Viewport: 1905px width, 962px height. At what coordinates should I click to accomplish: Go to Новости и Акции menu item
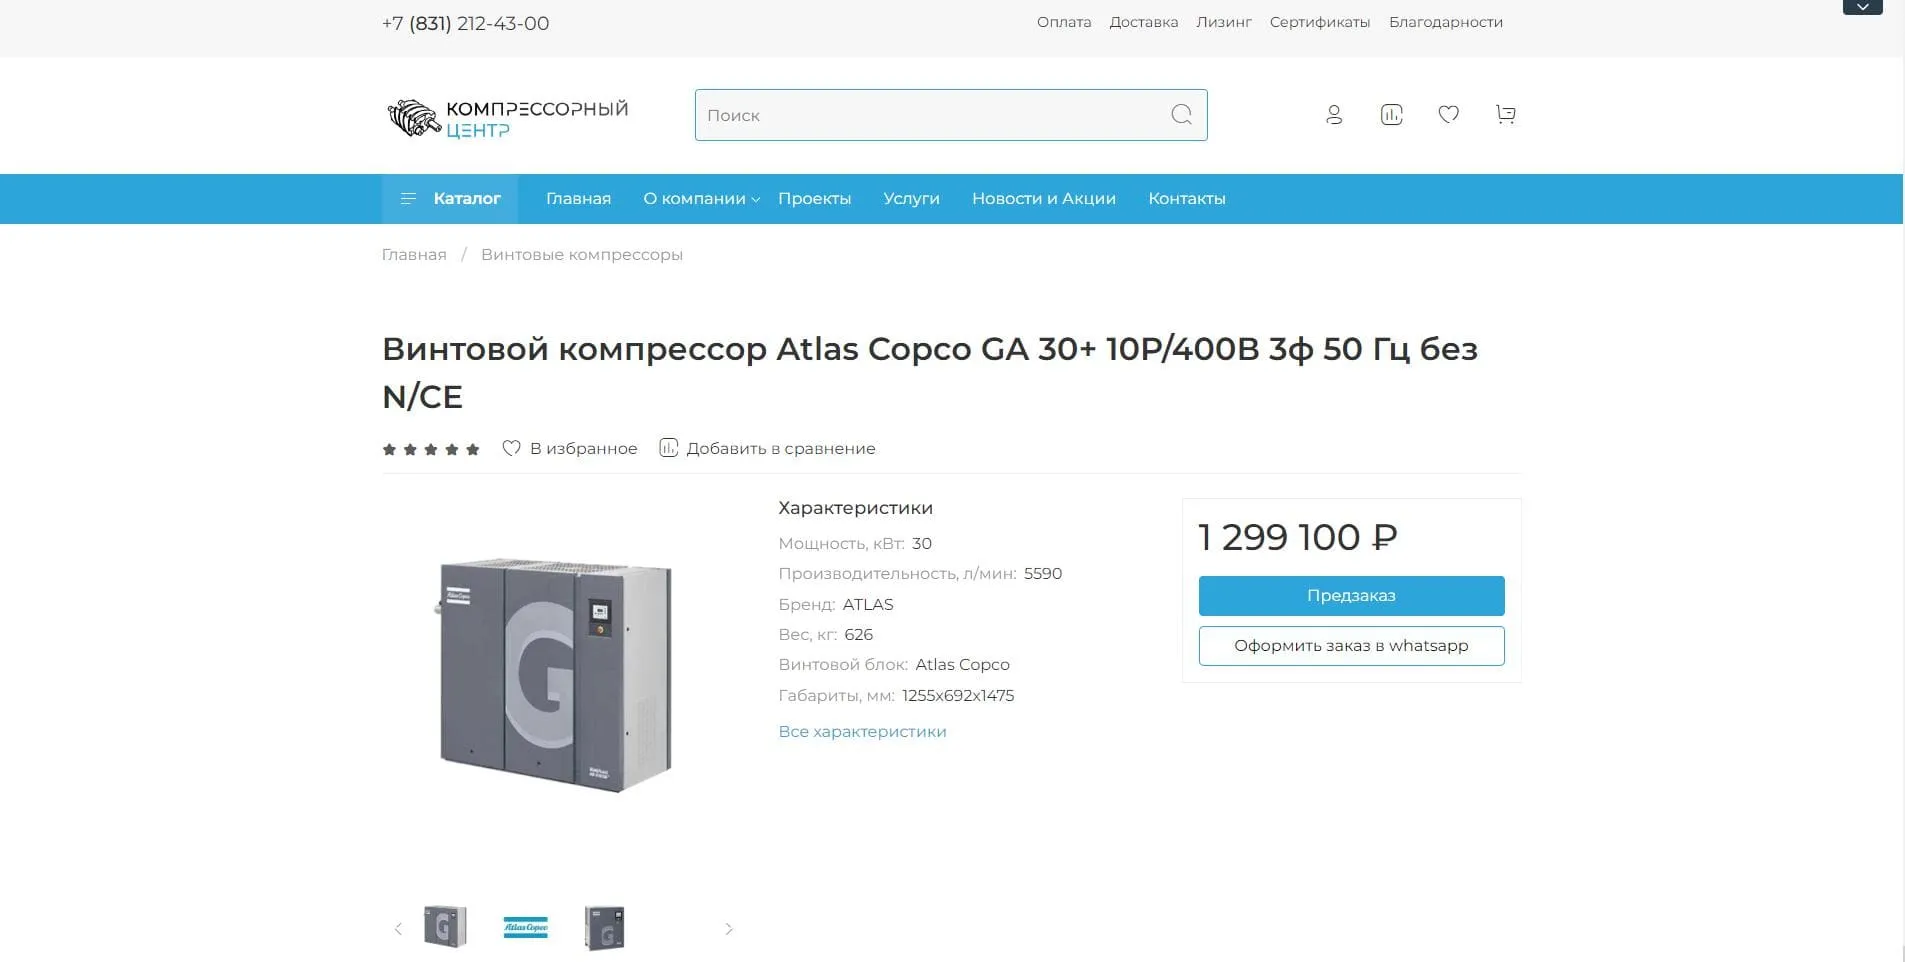(1044, 199)
